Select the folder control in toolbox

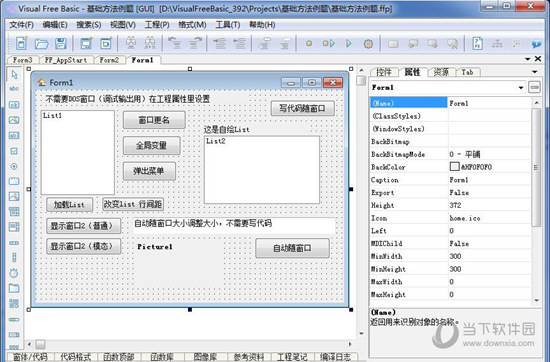click(14, 288)
